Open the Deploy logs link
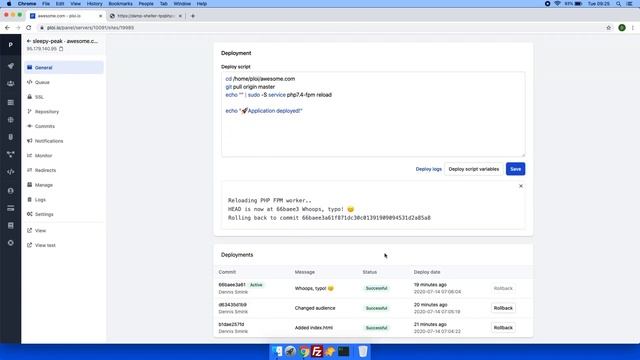Screen dimensions: 640x360 click(429, 169)
